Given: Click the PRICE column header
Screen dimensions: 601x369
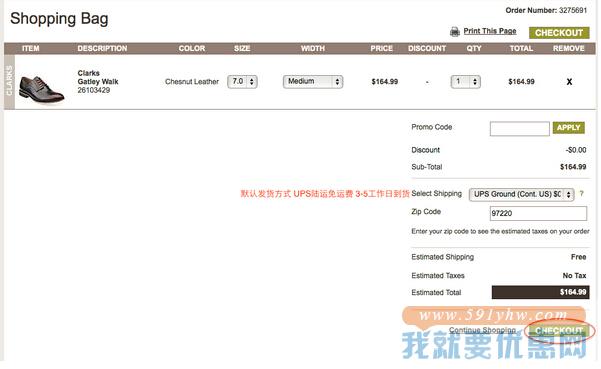Looking at the screenshot, I should (x=381, y=48).
